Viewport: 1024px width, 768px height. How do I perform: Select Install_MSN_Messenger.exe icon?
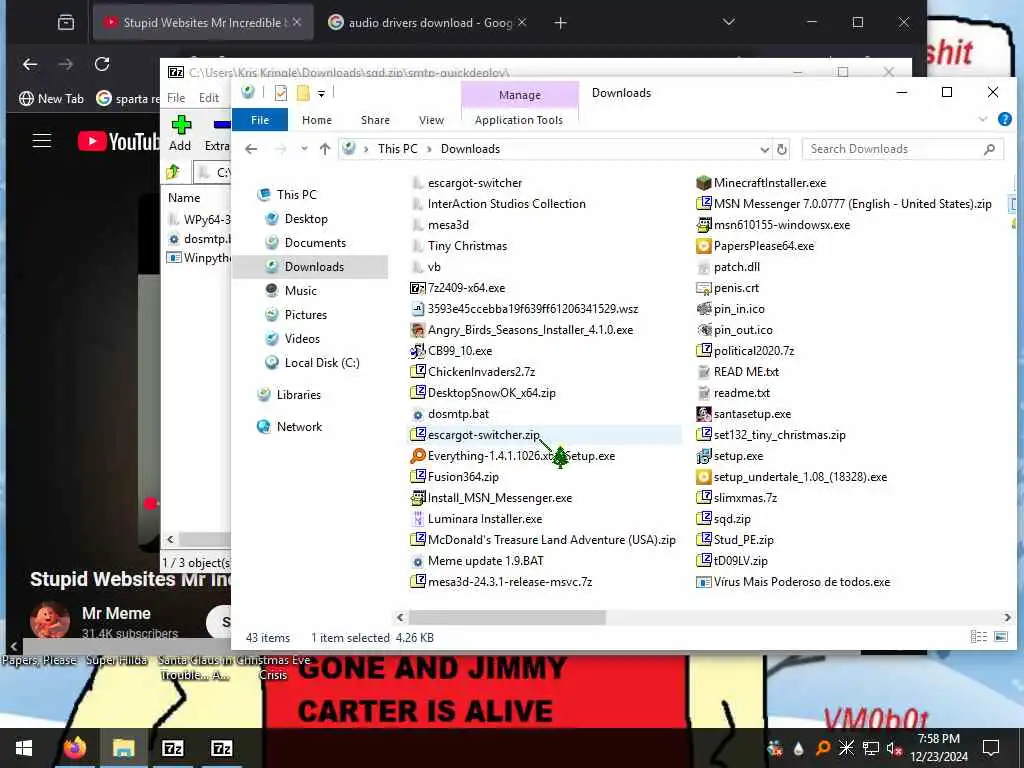pos(417,498)
